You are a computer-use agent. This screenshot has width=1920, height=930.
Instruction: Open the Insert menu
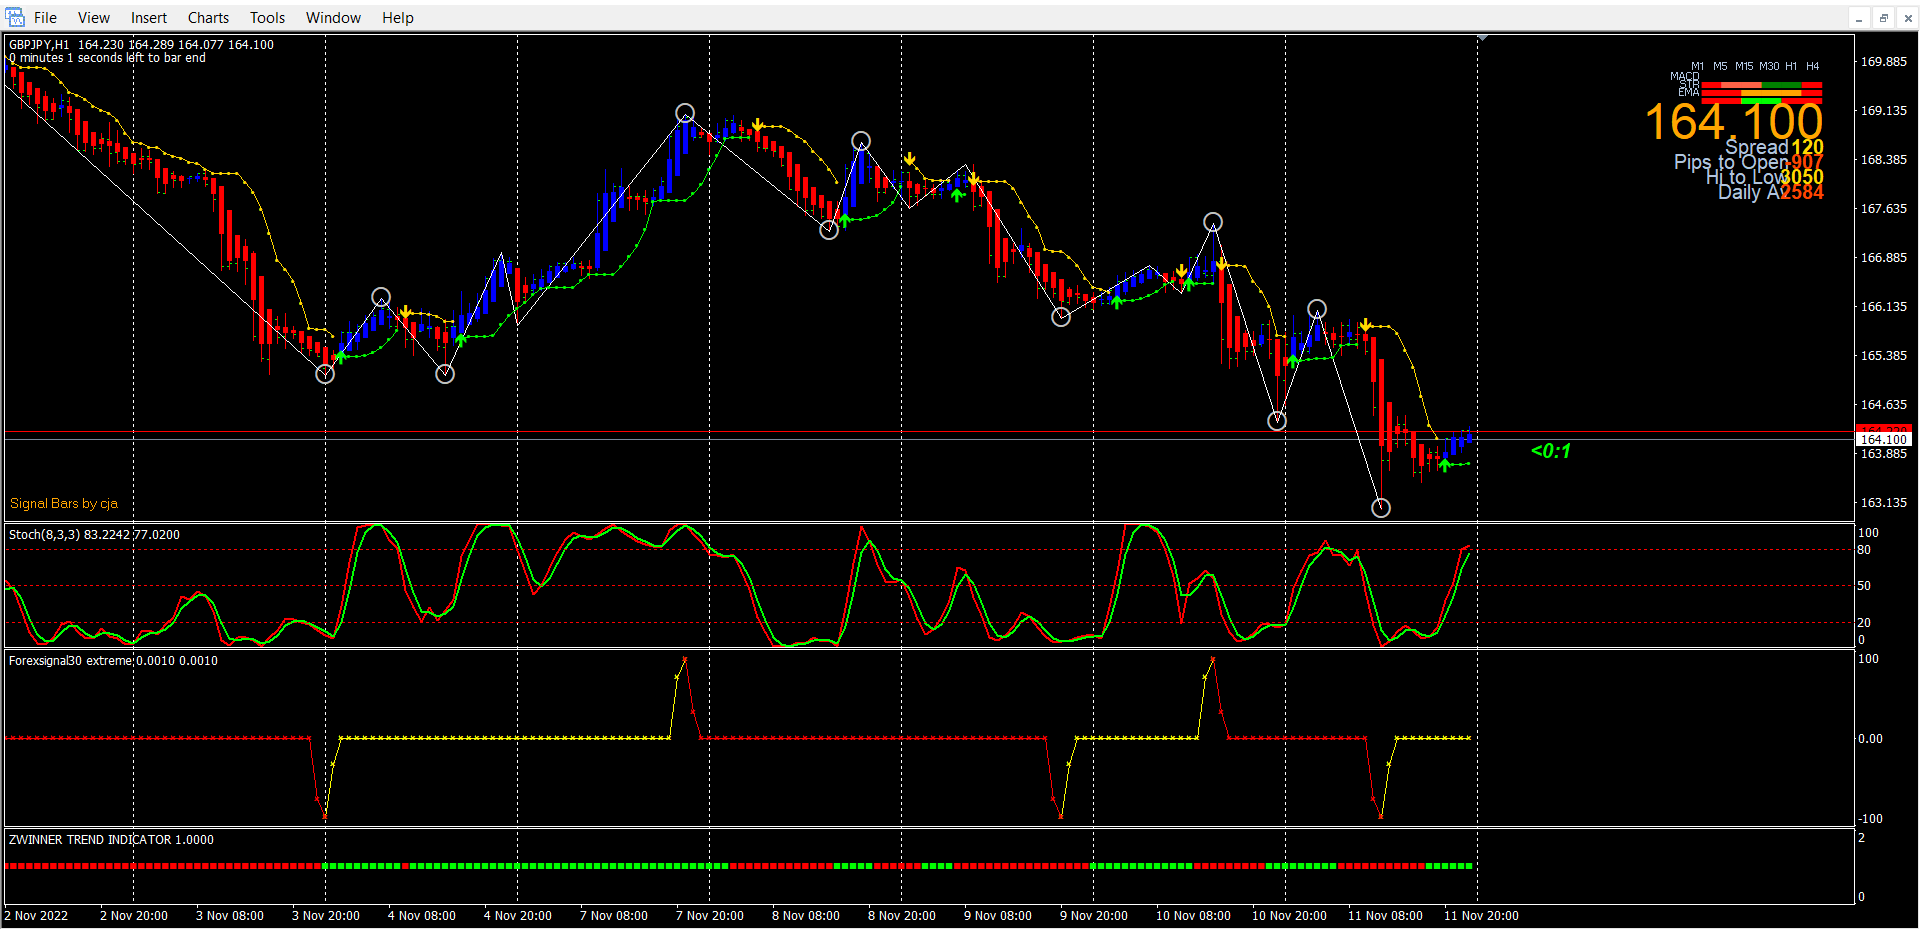[x=149, y=18]
